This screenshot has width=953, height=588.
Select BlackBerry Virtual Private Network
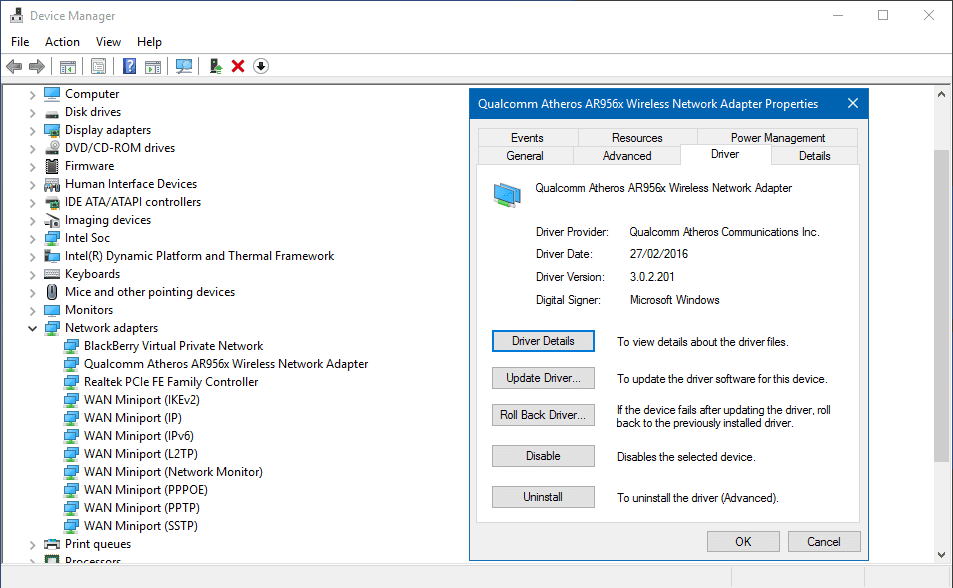(x=173, y=346)
